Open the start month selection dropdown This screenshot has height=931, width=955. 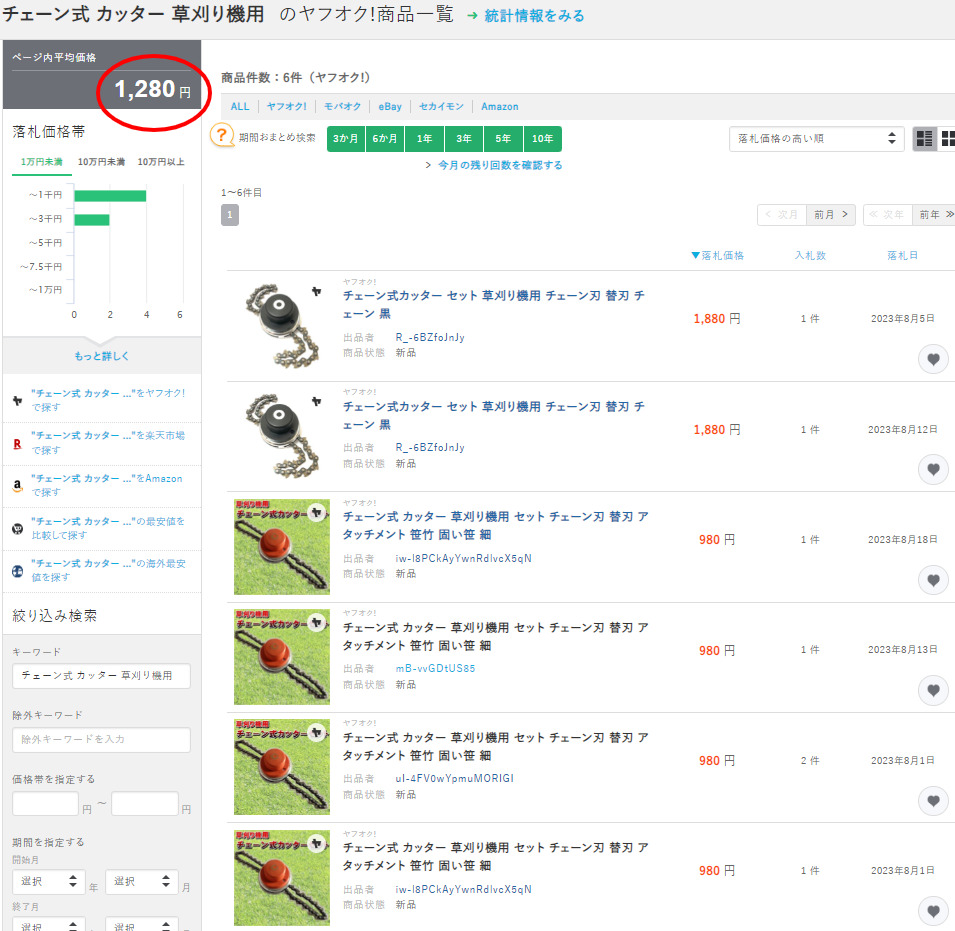[141, 882]
